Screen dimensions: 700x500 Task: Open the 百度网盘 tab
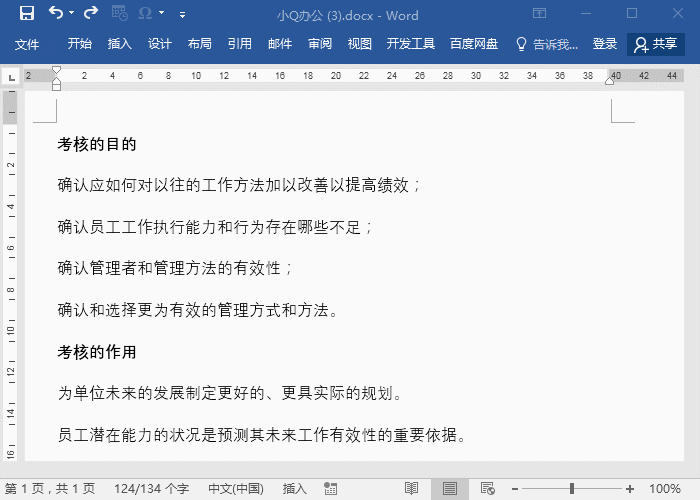tap(474, 44)
